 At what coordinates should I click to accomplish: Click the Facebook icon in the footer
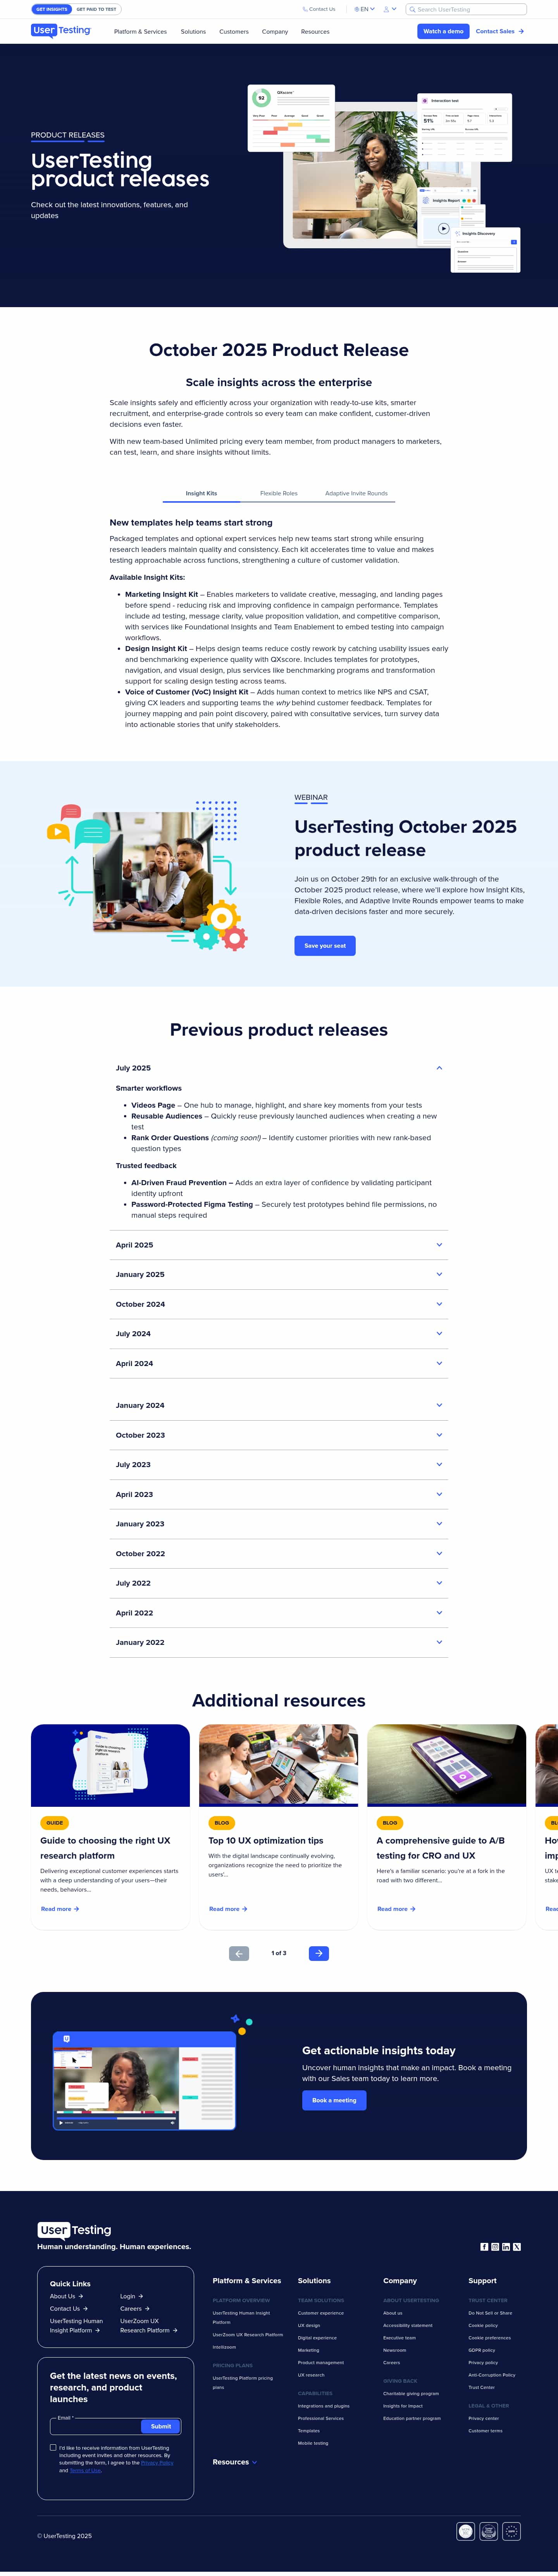click(x=484, y=2247)
